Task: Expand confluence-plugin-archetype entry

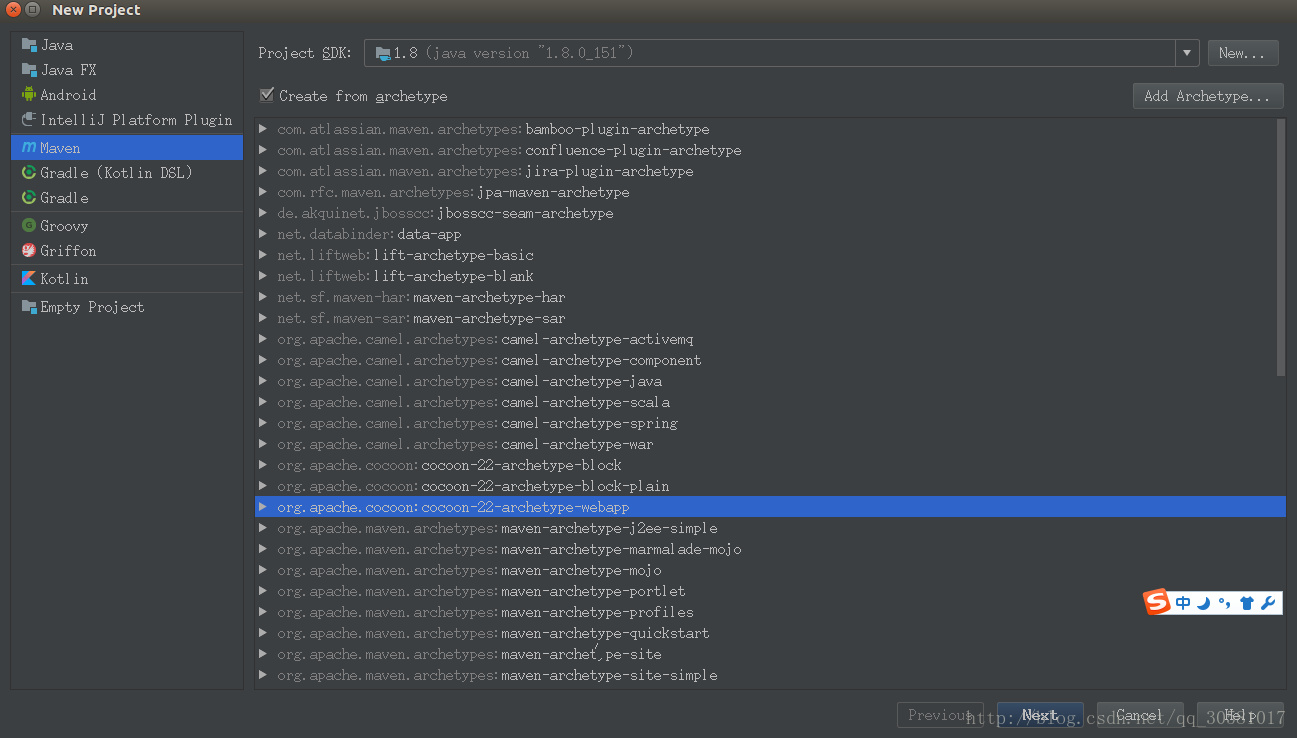Action: coord(263,150)
